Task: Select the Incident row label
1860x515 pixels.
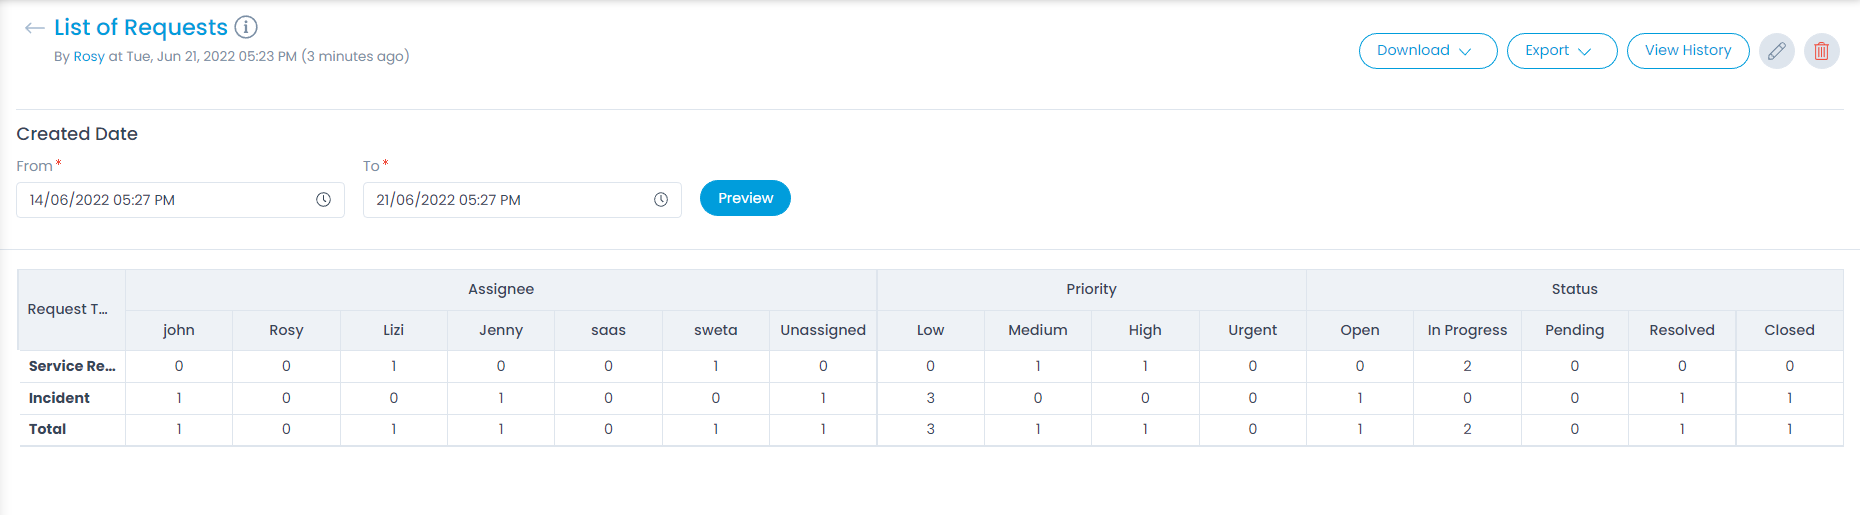Action: click(x=59, y=398)
